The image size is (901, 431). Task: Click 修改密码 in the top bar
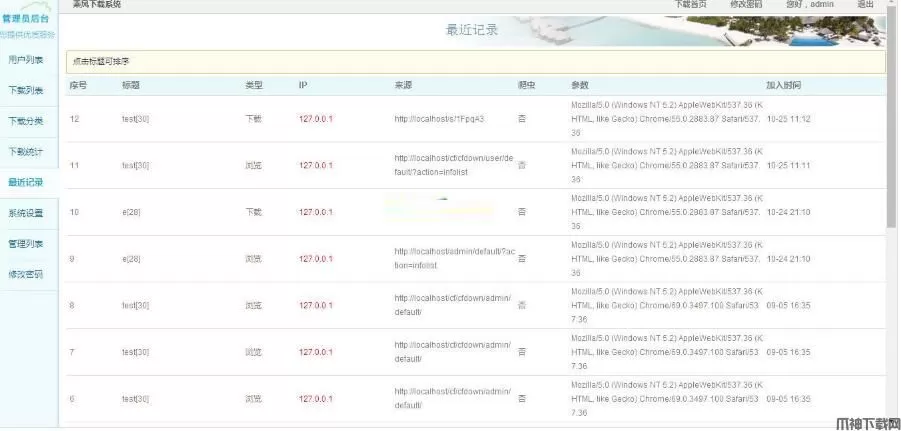tap(745, 5)
